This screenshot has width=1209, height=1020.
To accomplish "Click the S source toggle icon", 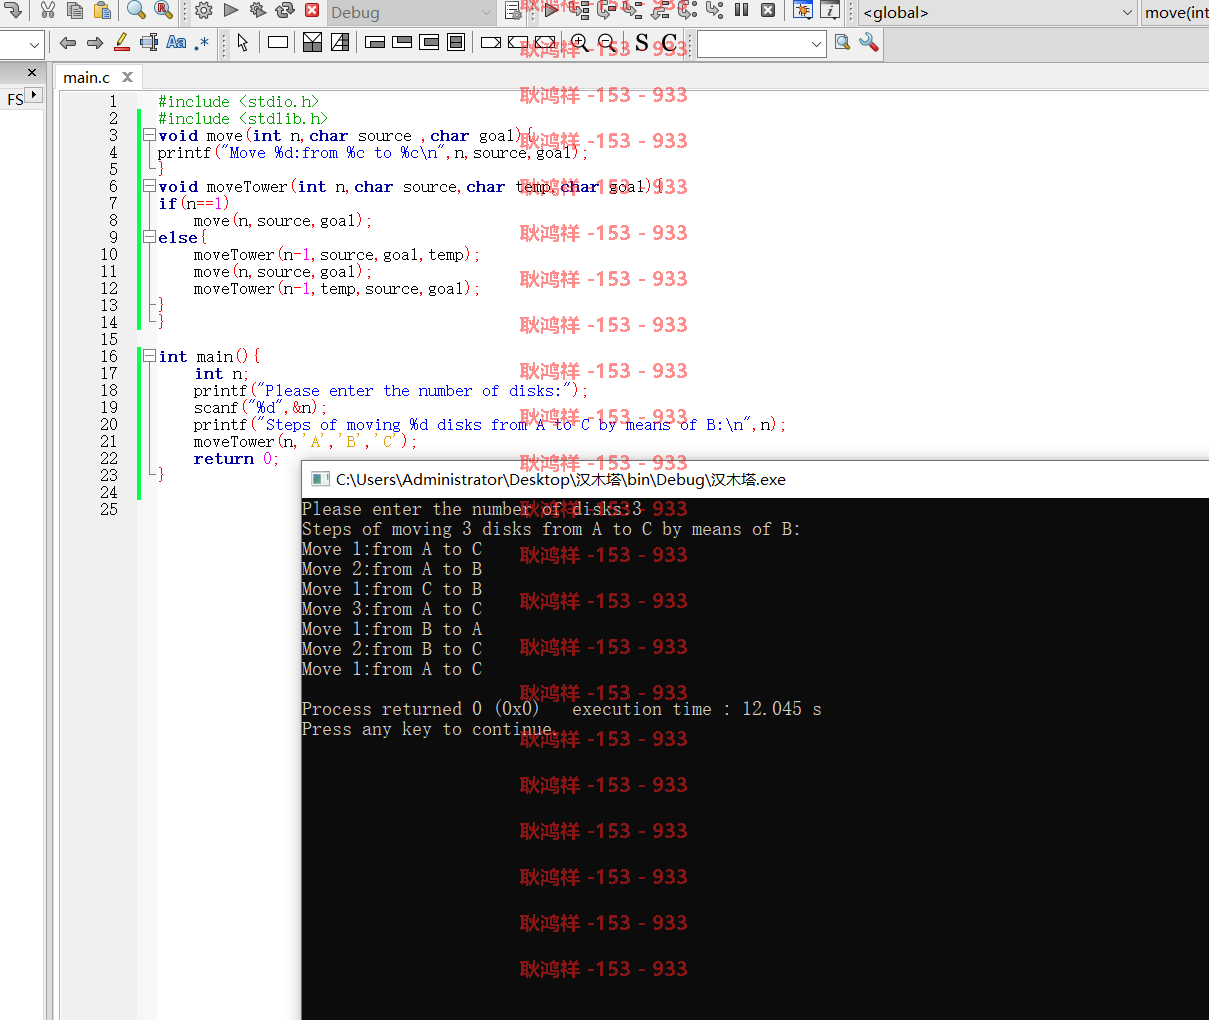I will [x=642, y=43].
